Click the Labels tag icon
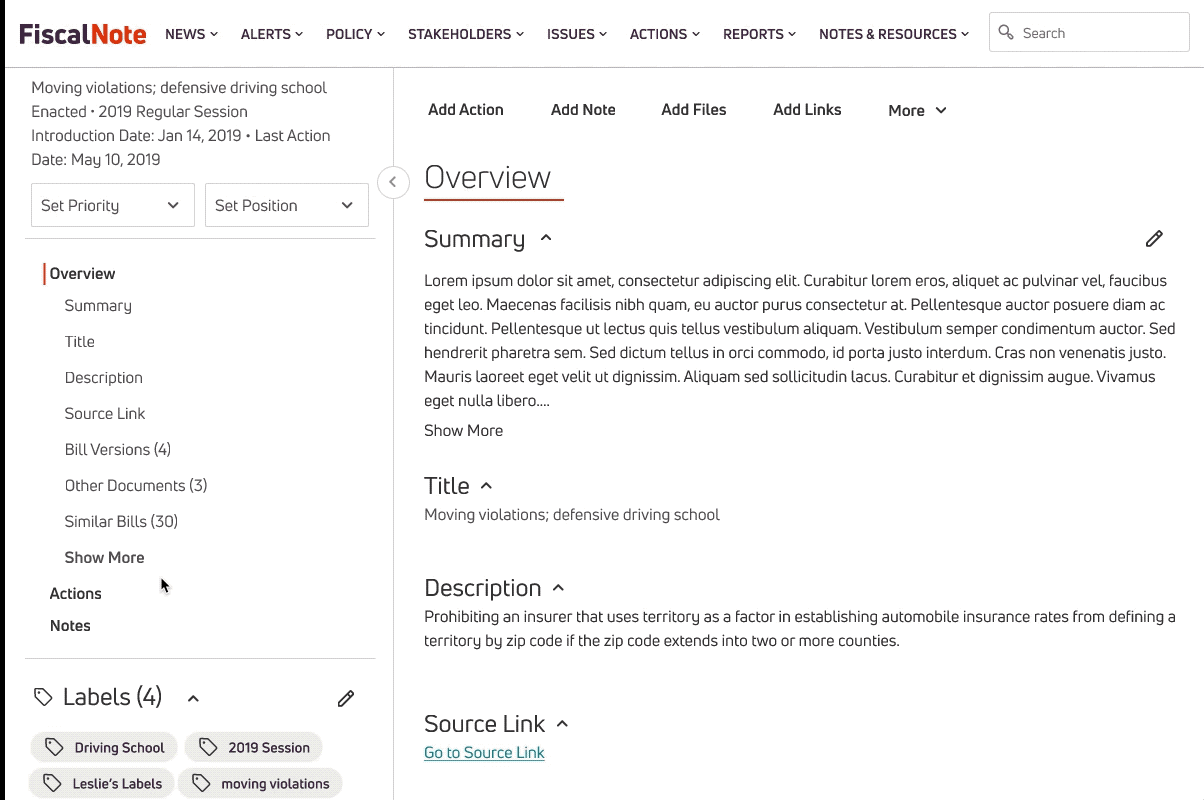The width and height of the screenshot is (1204, 800). pos(43,697)
